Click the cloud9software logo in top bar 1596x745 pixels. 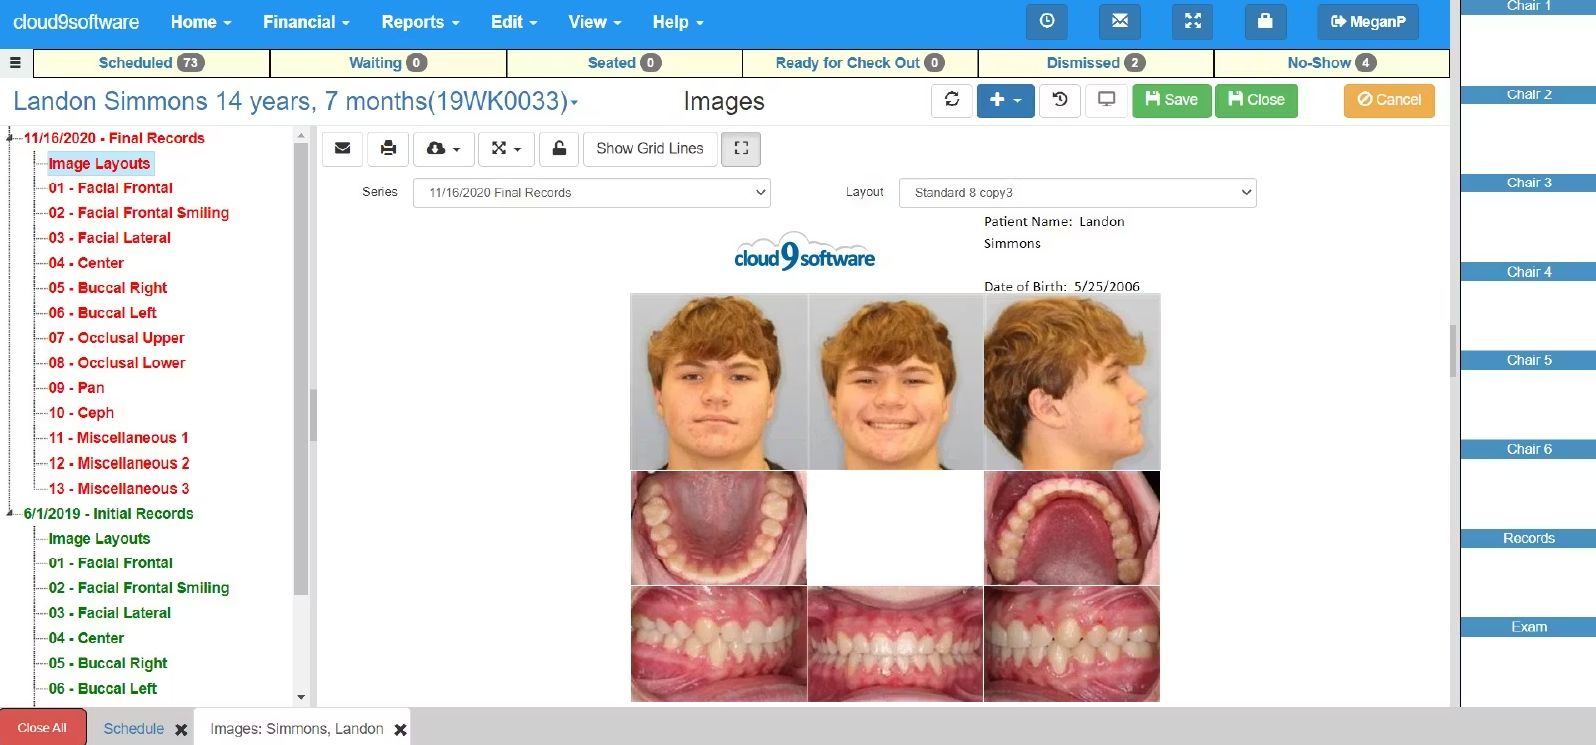[76, 22]
